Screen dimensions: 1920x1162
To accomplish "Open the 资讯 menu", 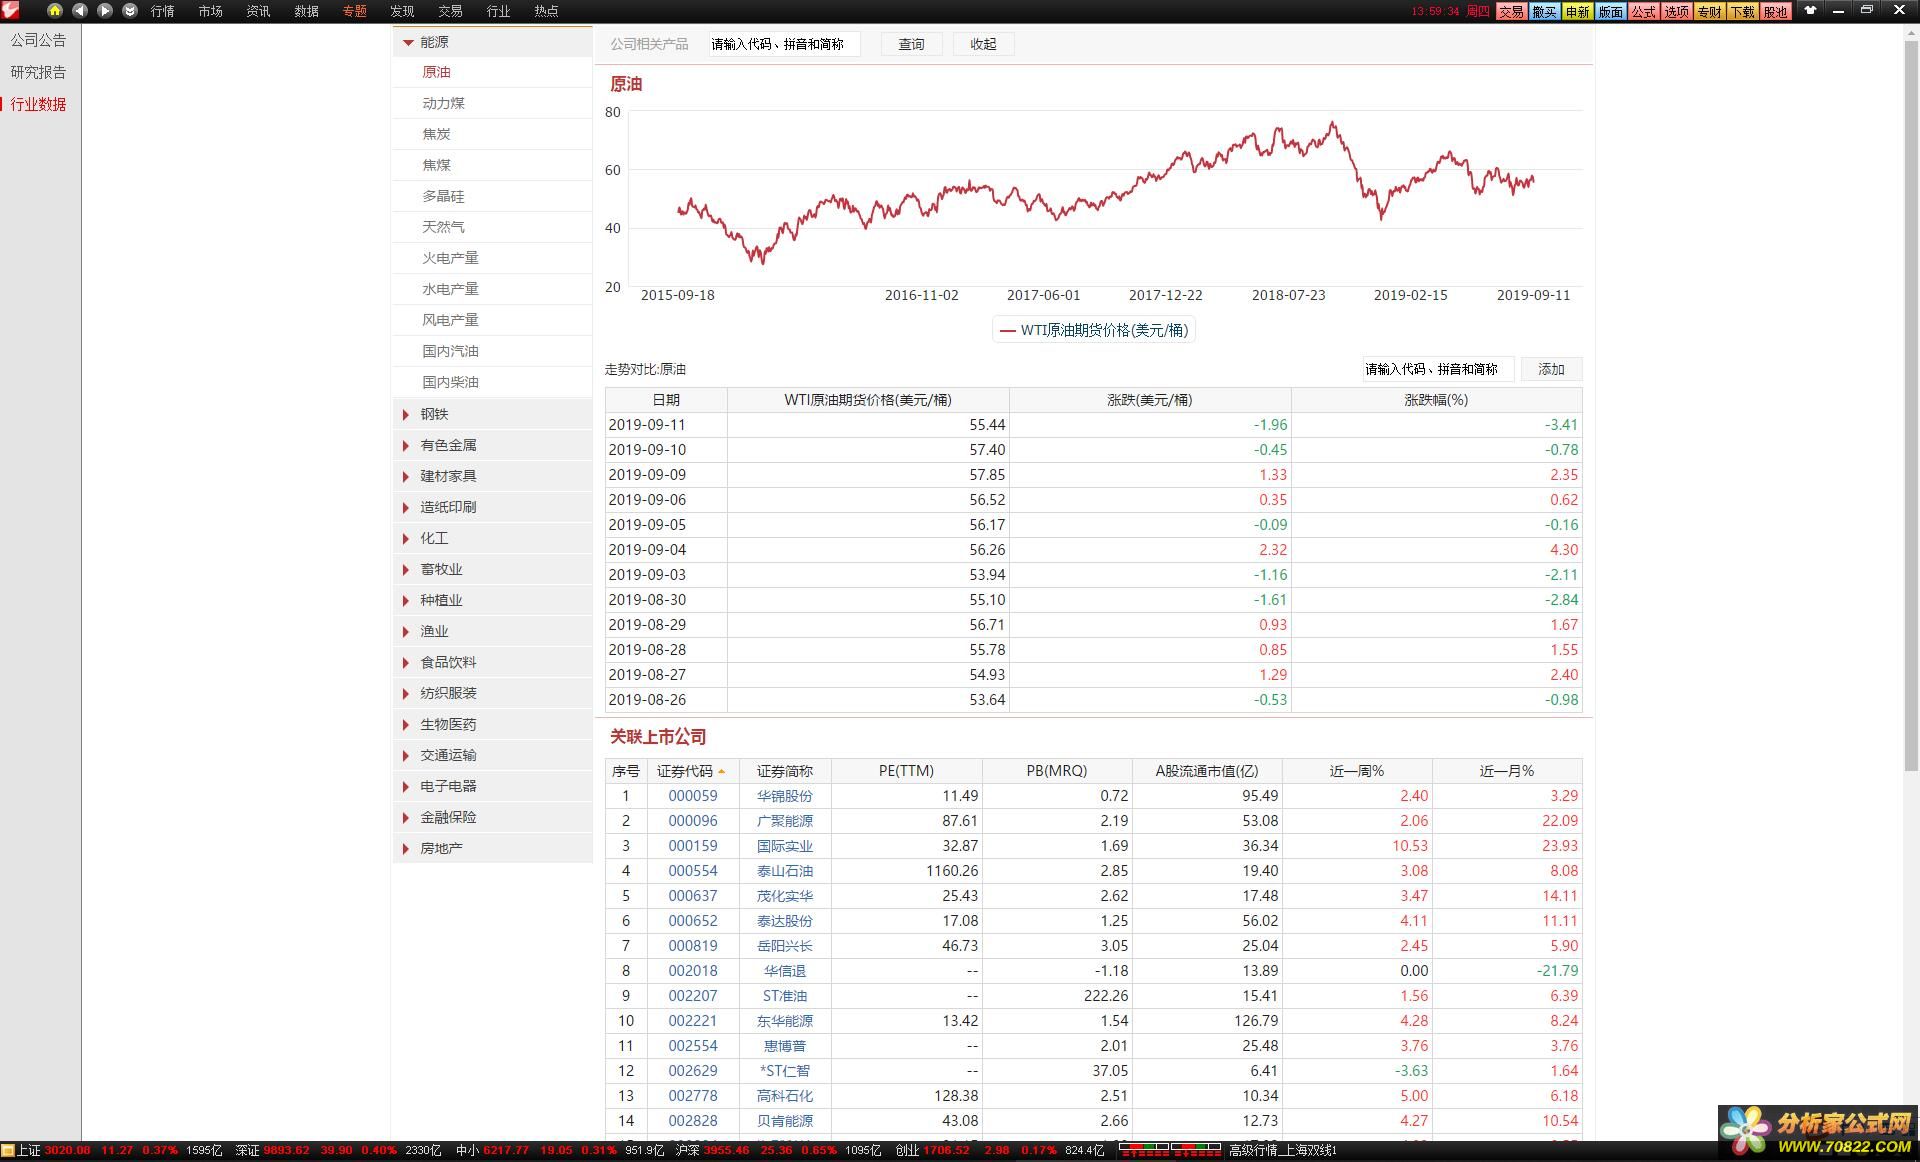I will pyautogui.click(x=259, y=11).
